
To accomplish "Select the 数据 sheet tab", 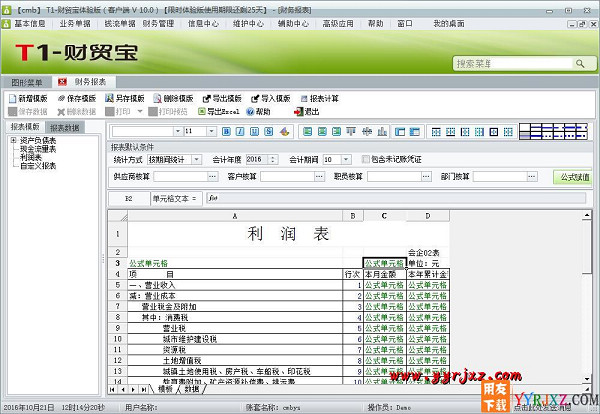I will pyautogui.click(x=192, y=389).
